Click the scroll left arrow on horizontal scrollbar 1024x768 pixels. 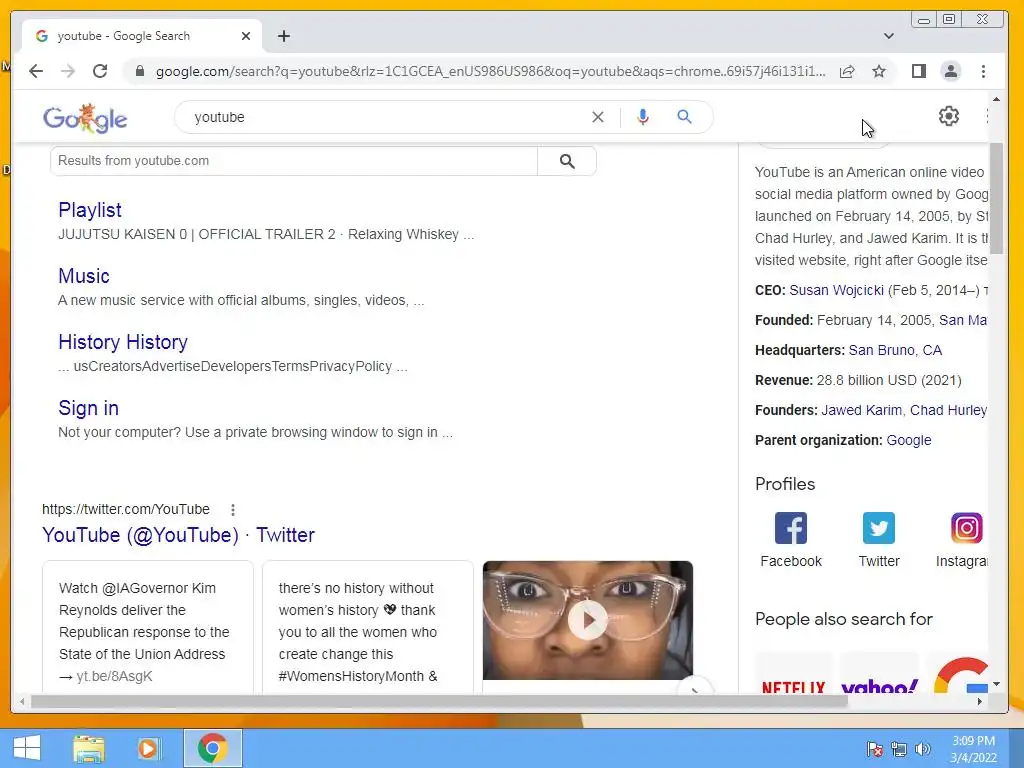(22, 701)
